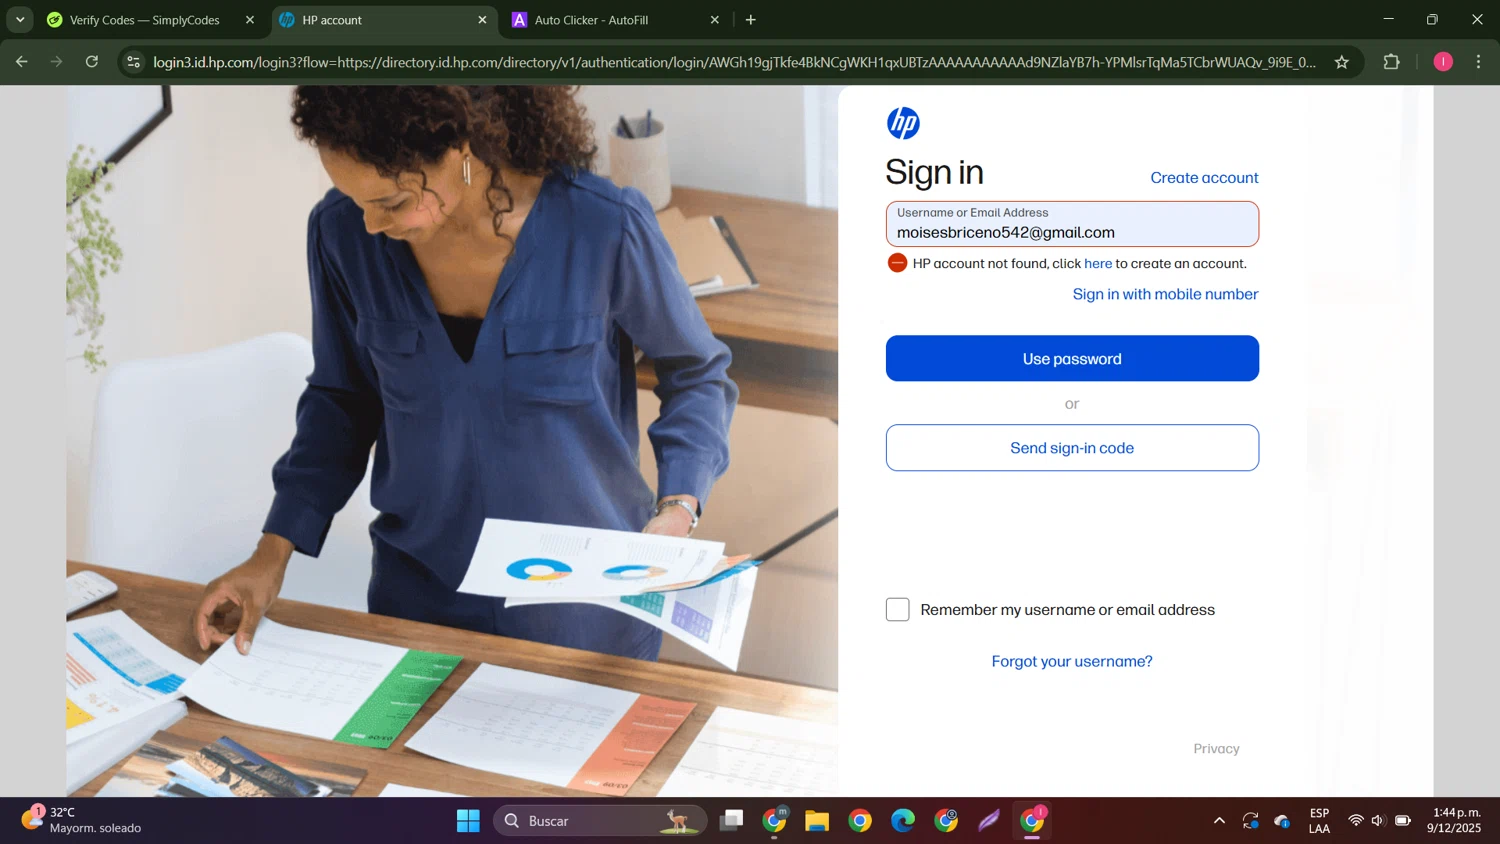
Task: Click Sign in with mobile number
Action: (1165, 294)
